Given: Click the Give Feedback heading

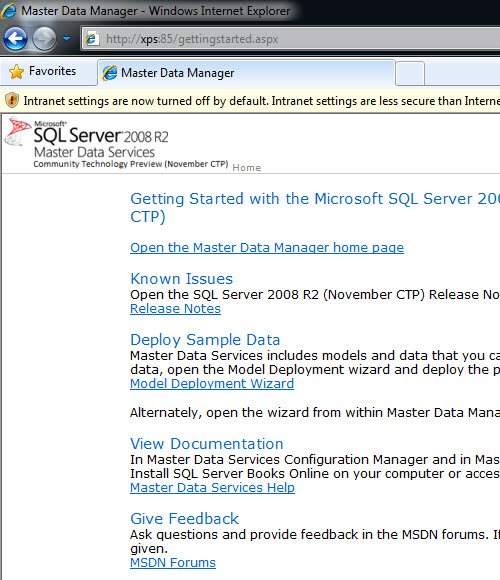Looking at the screenshot, I should click(185, 519).
